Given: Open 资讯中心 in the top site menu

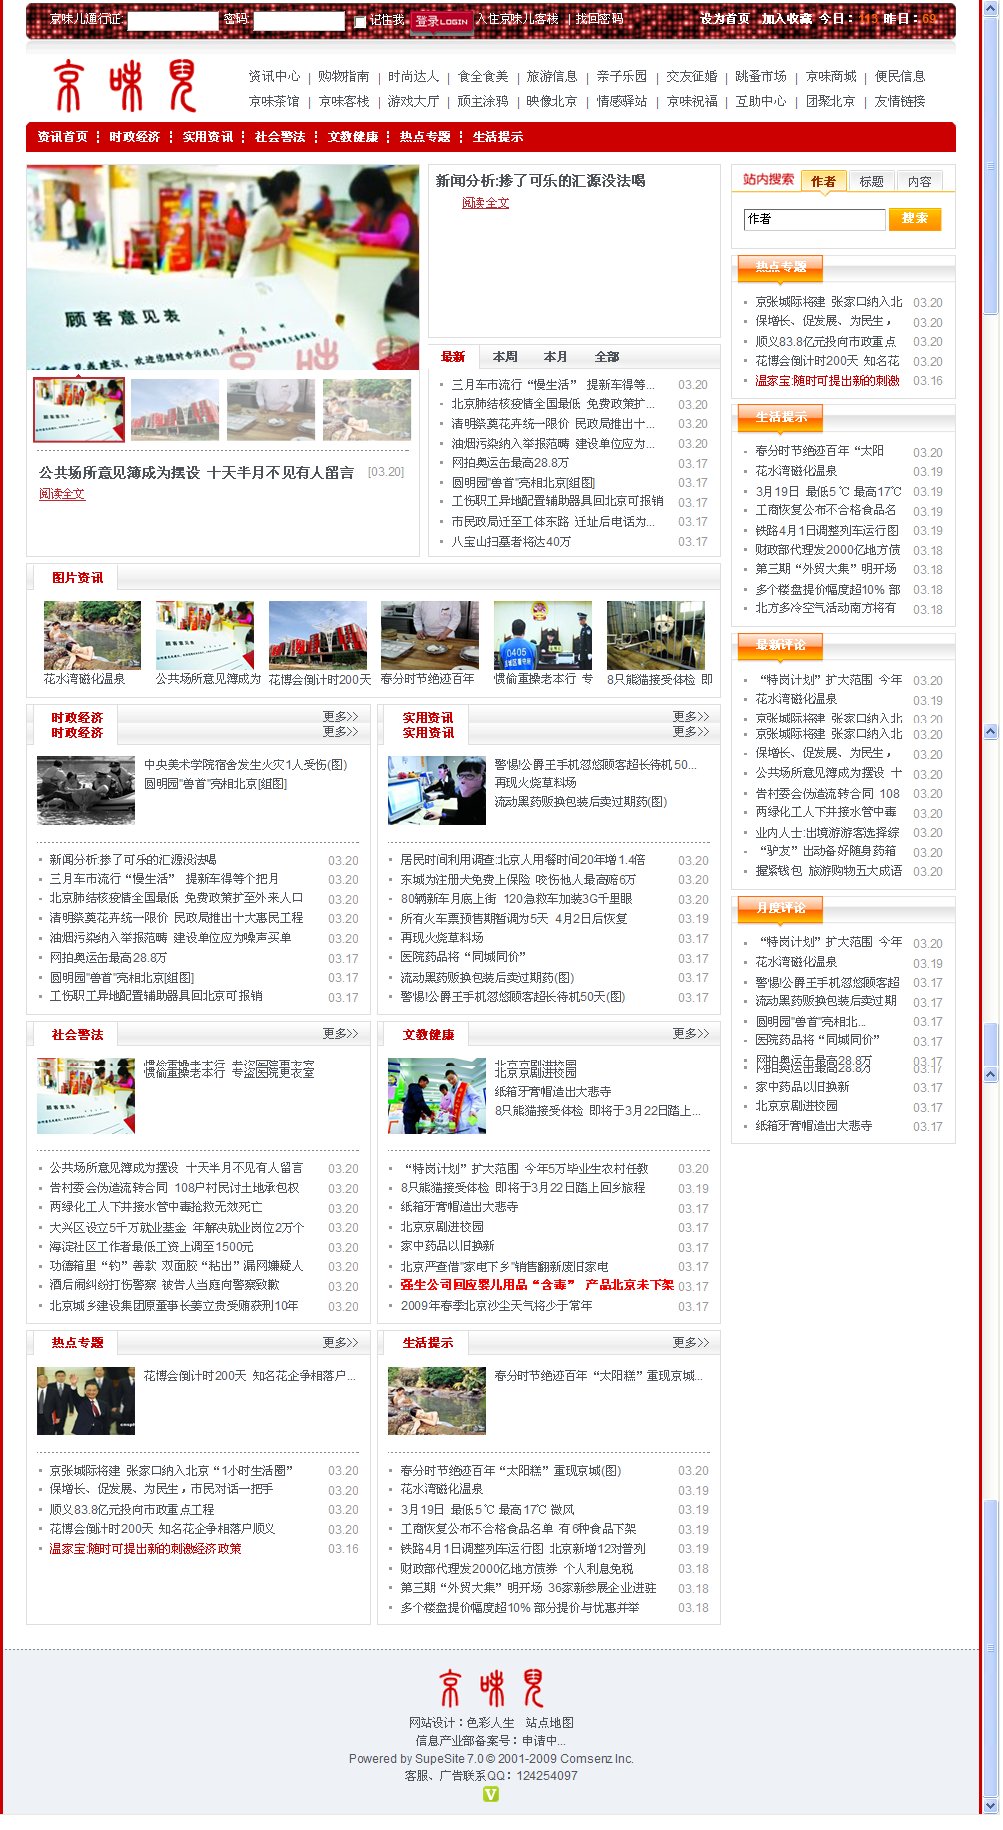Looking at the screenshot, I should point(274,76).
